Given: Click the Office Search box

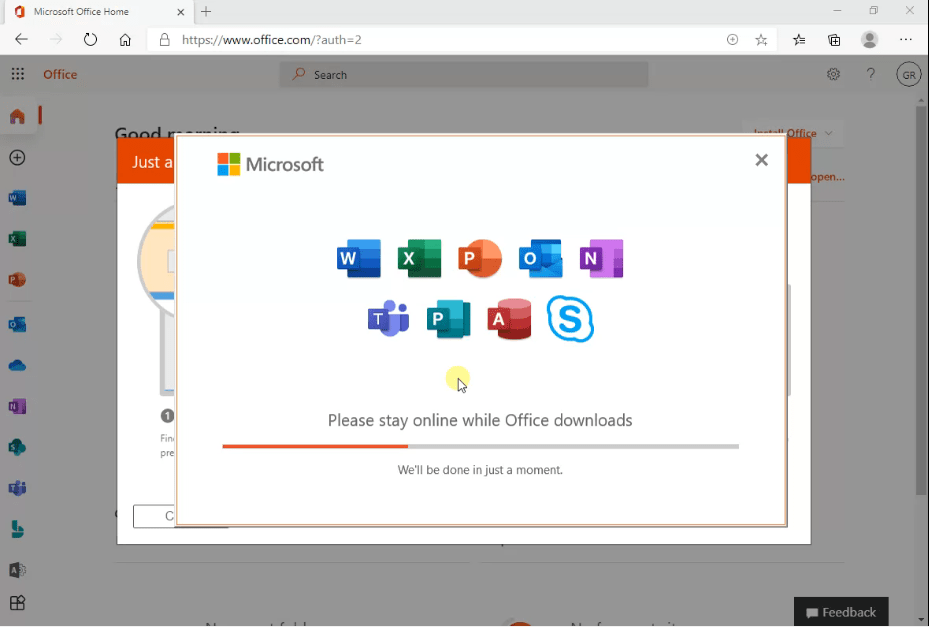Looking at the screenshot, I should pyautogui.click(x=464, y=75).
